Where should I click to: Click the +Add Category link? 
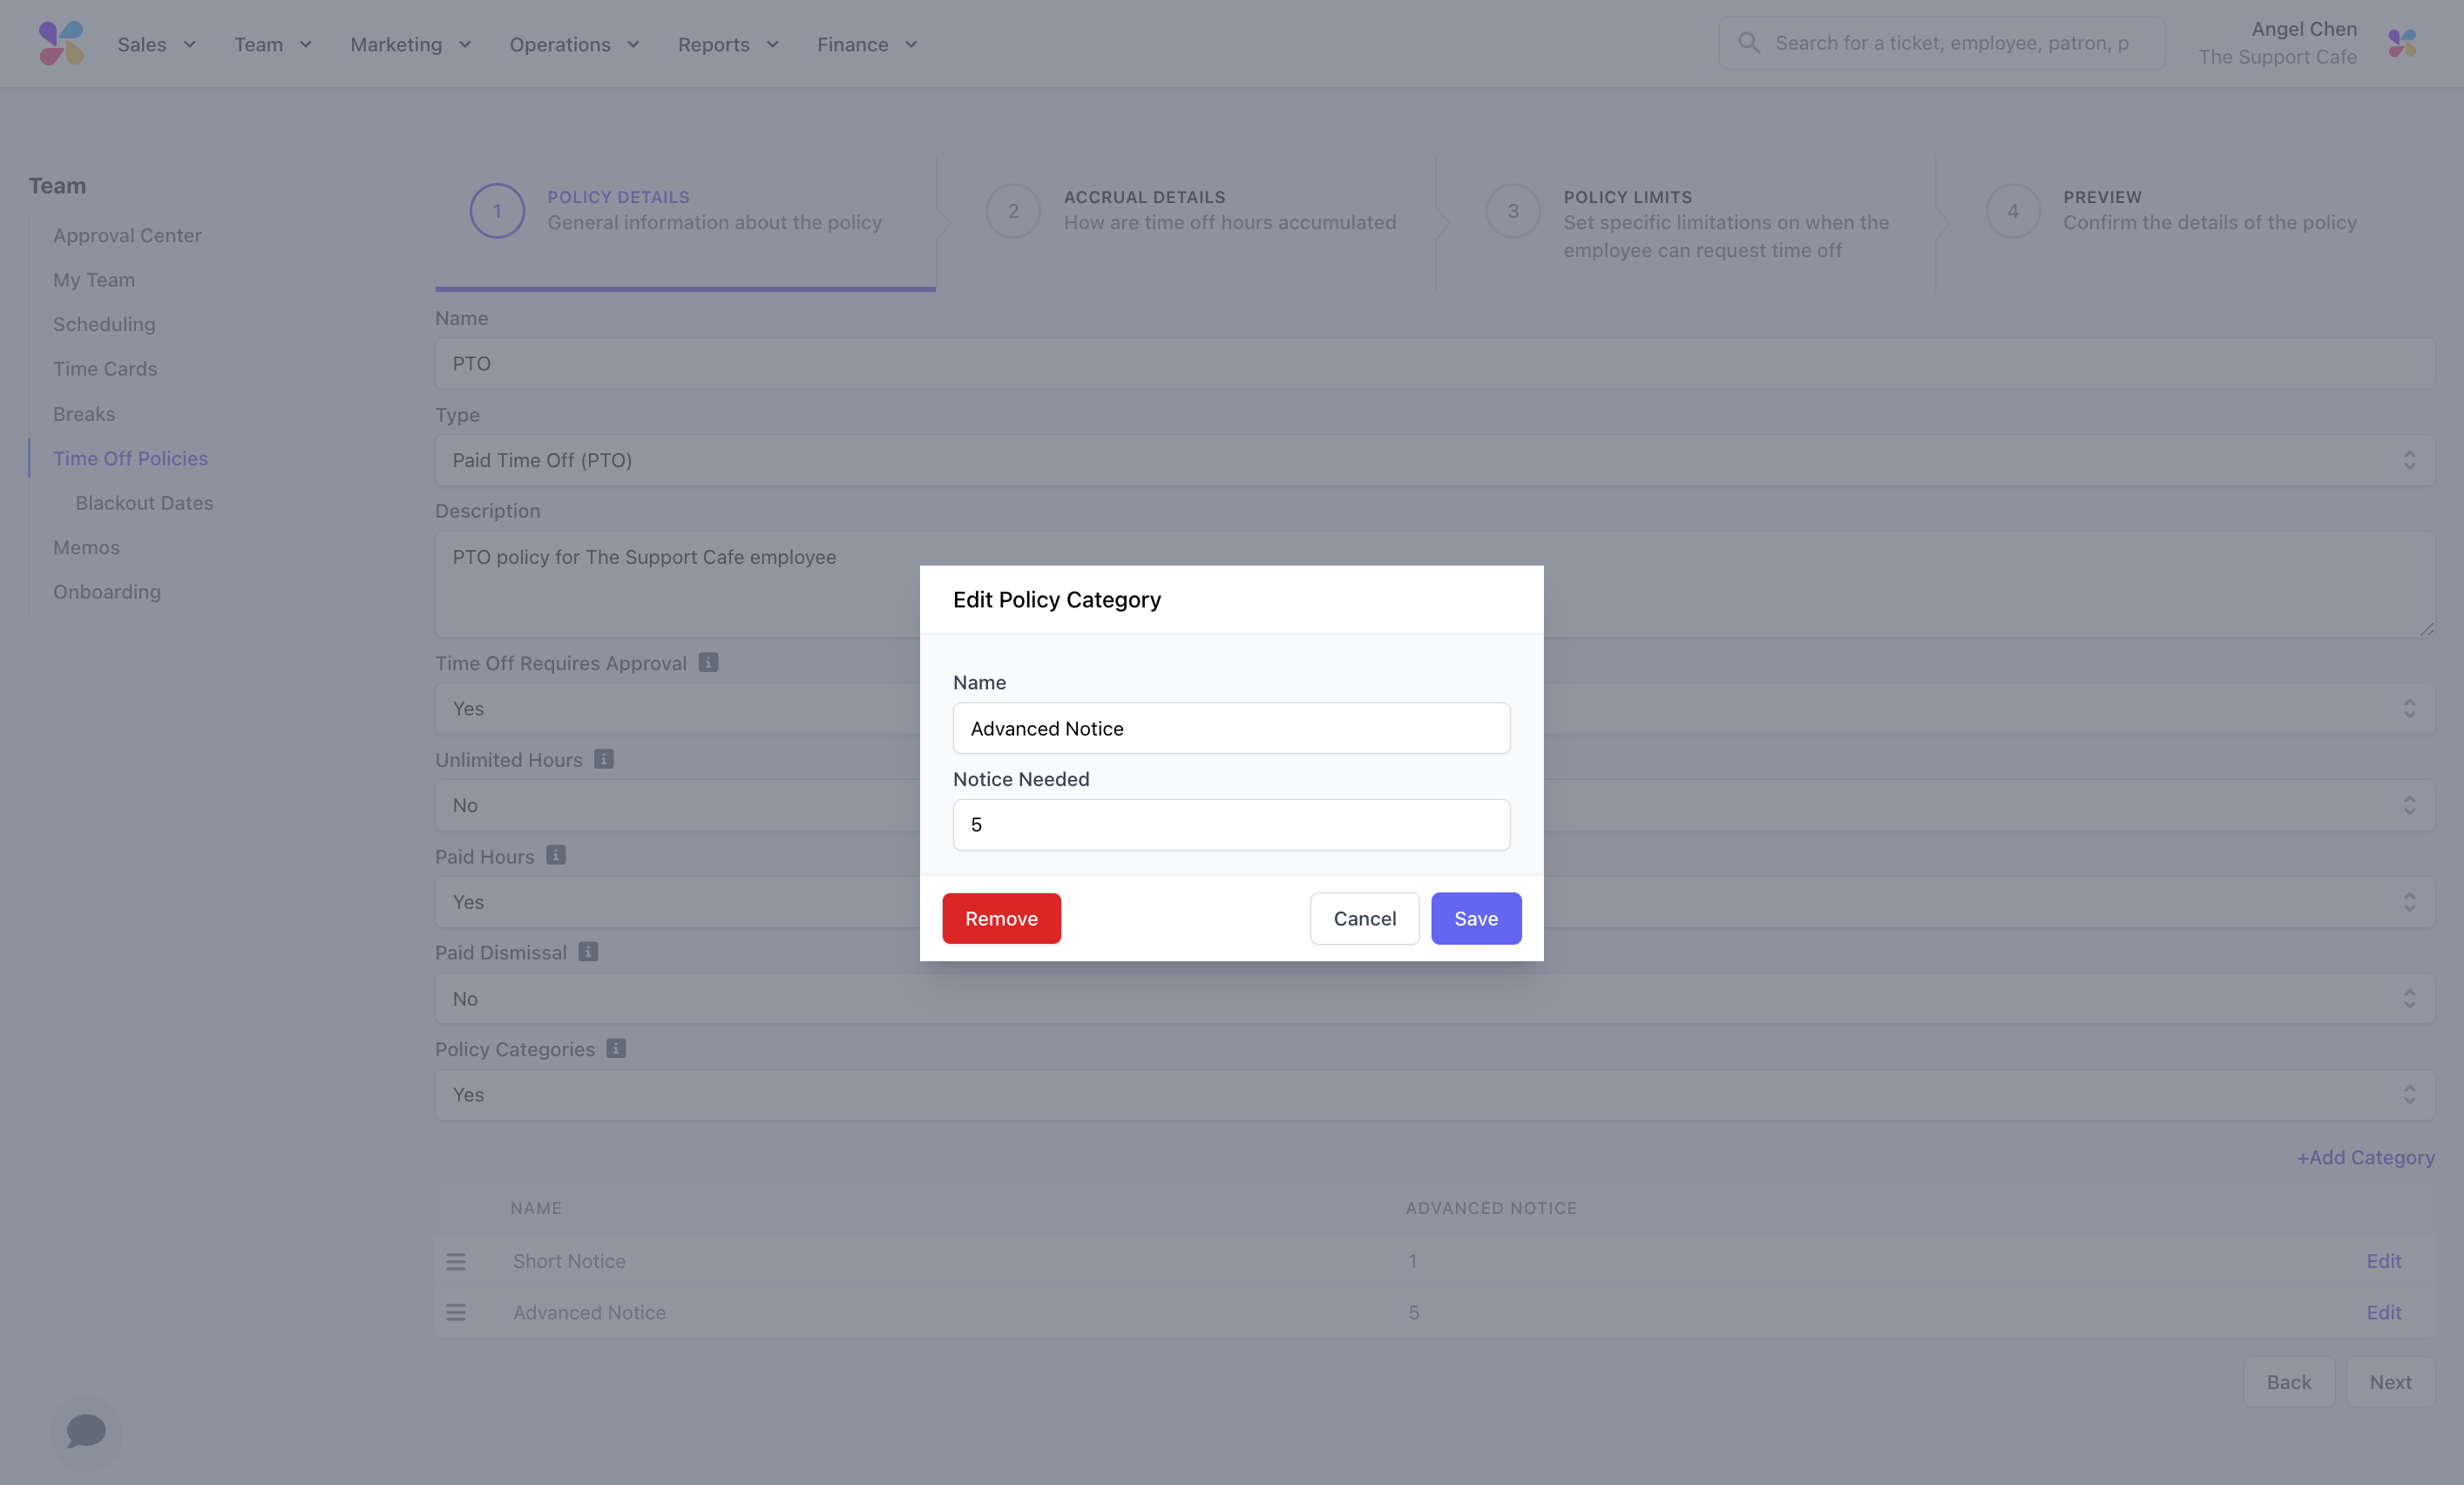(x=2365, y=1157)
